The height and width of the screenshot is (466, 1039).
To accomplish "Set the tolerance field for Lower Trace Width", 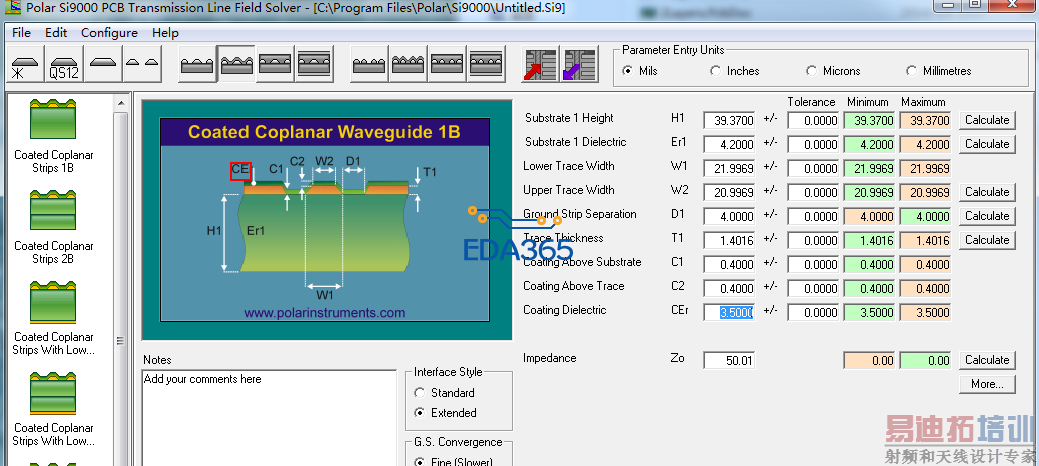I will coord(813,168).
